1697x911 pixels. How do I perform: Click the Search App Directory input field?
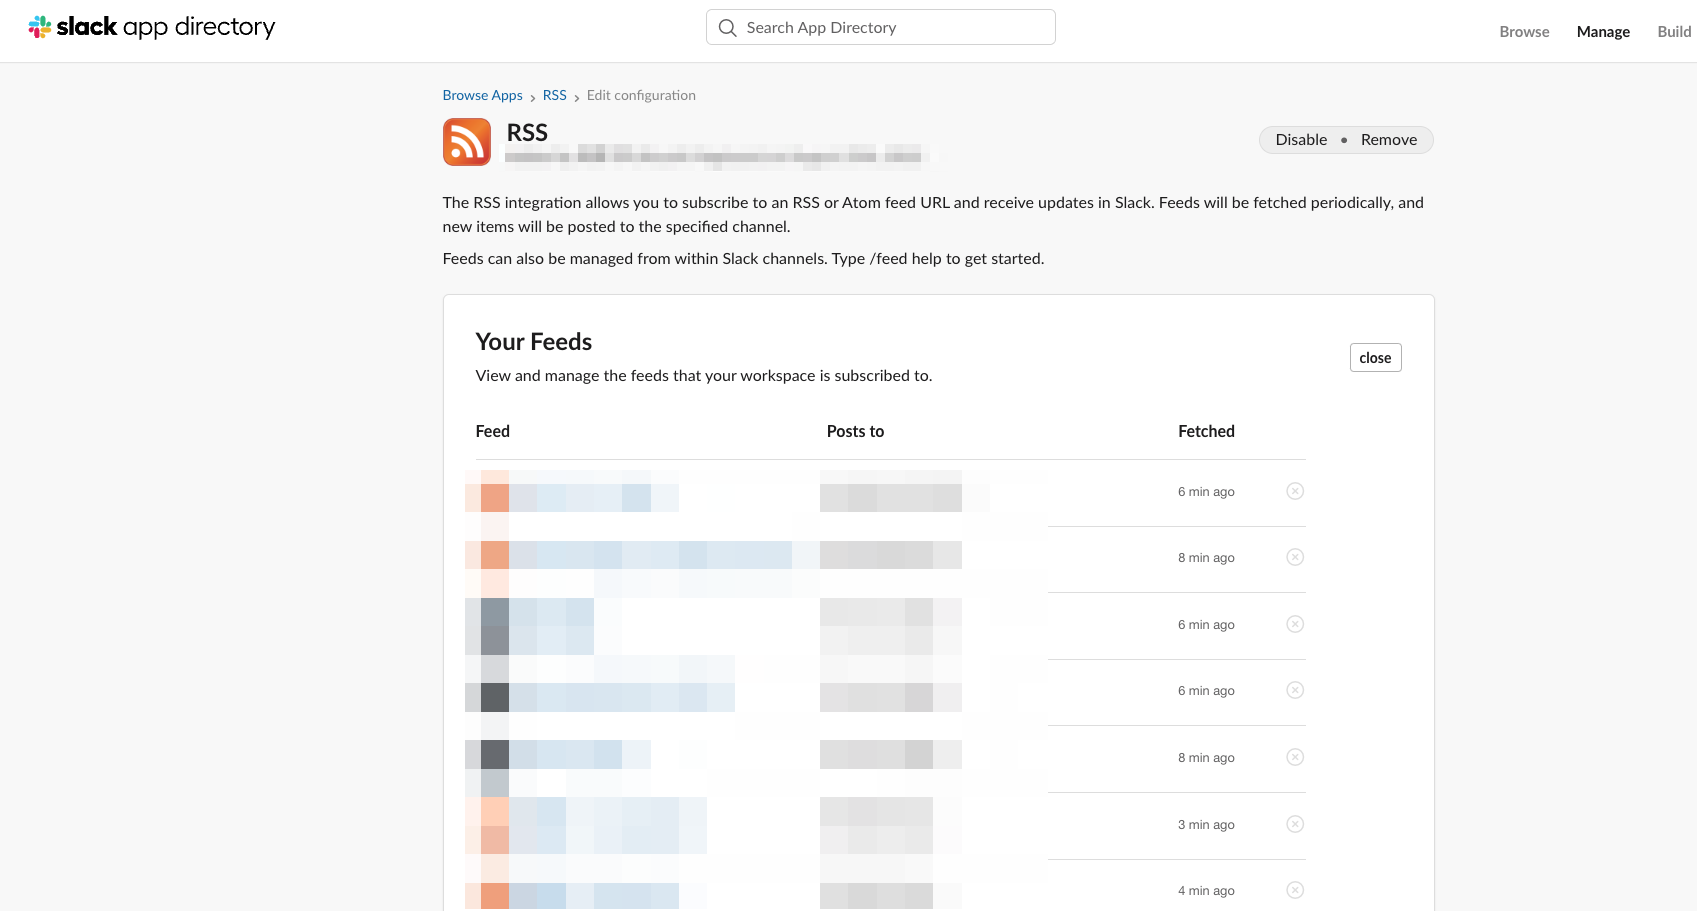(880, 27)
